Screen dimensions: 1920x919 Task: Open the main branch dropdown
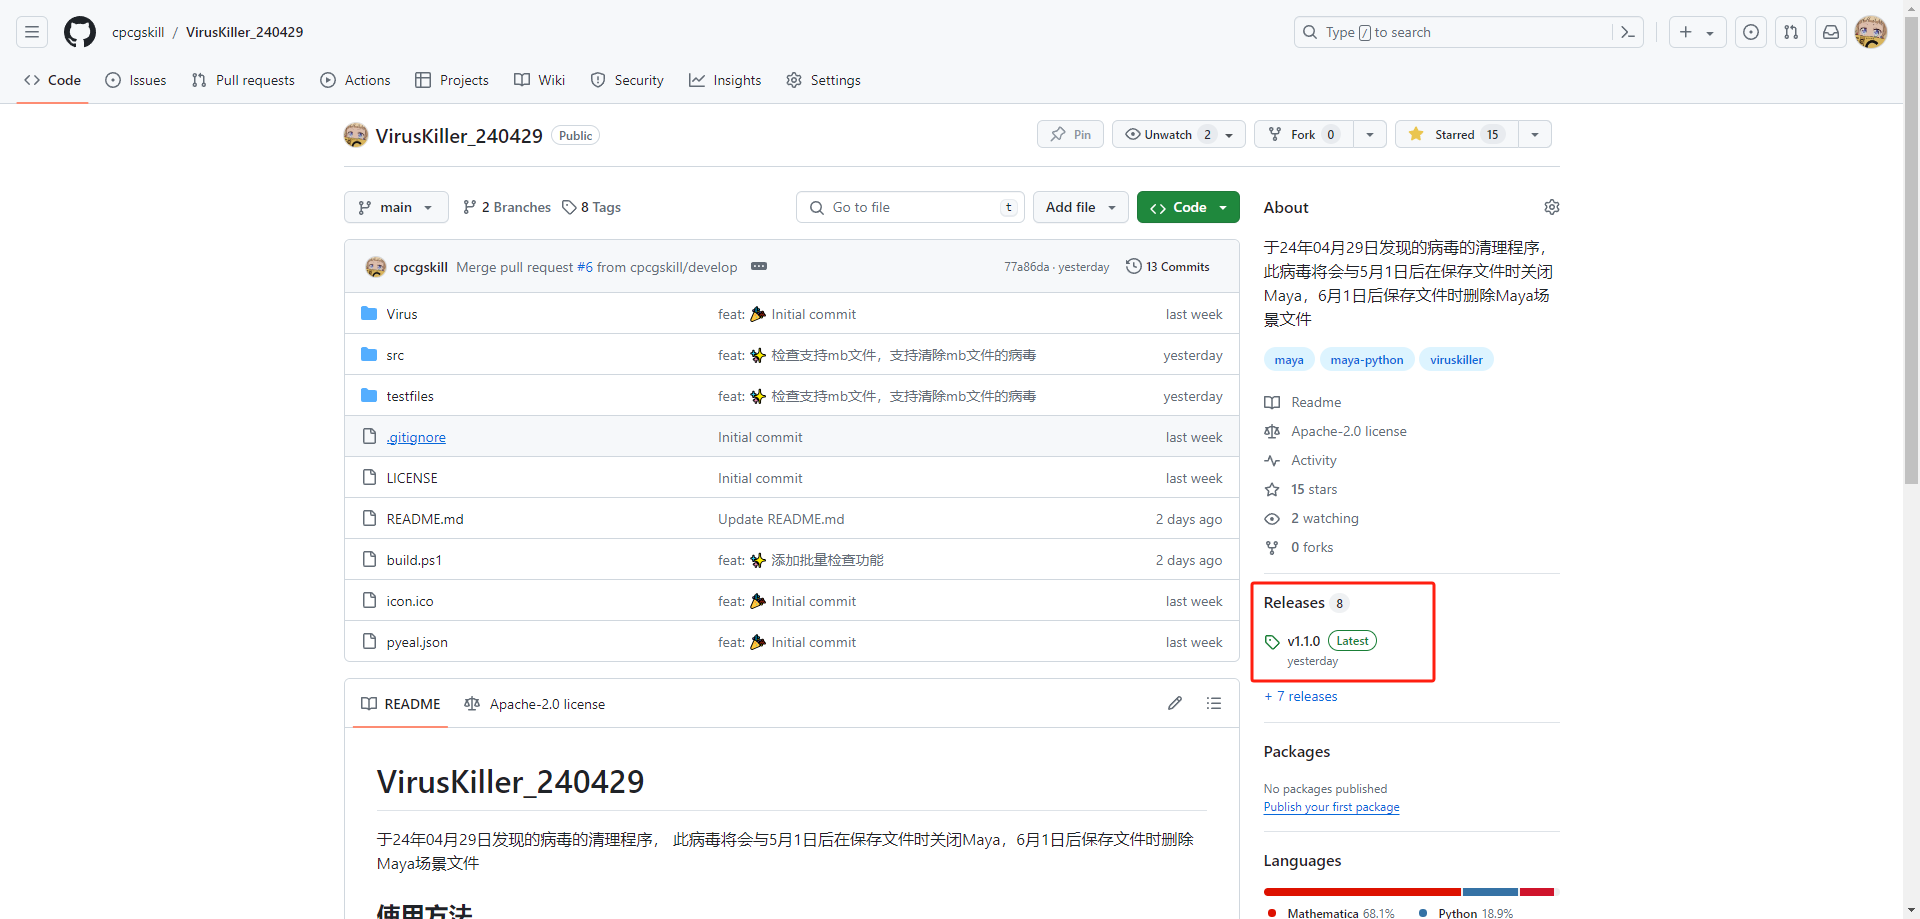coord(396,207)
